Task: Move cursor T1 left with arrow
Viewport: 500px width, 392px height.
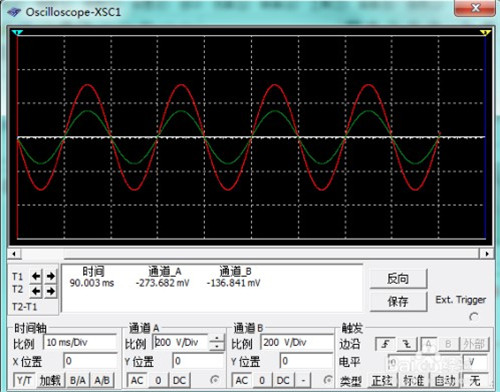Action: [x=36, y=276]
